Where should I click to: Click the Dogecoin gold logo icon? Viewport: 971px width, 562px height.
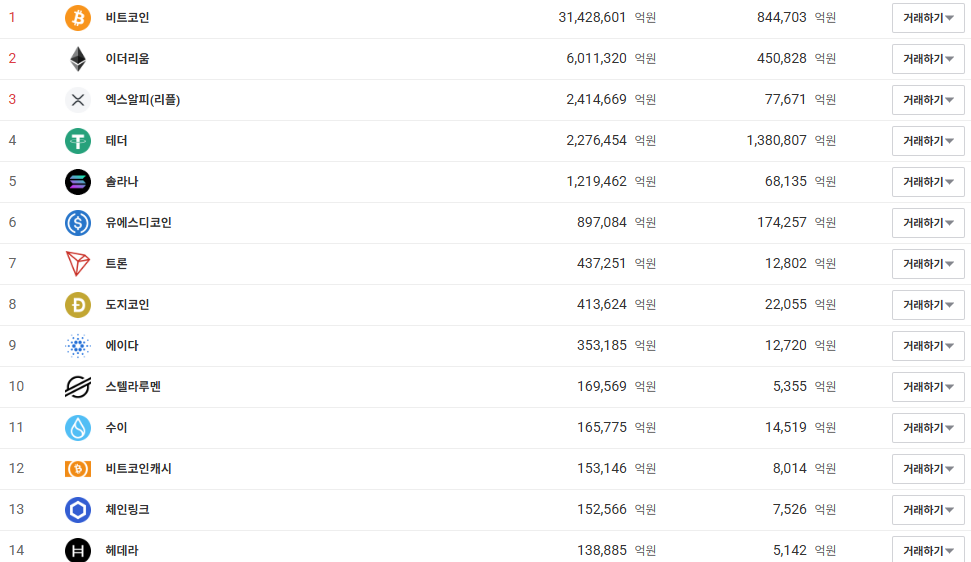[x=77, y=305]
